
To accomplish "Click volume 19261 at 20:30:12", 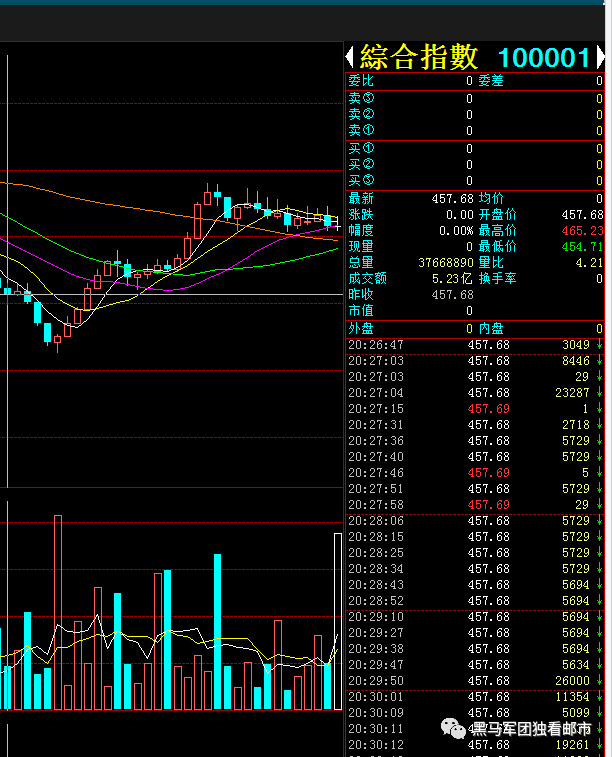I will coord(572,744).
